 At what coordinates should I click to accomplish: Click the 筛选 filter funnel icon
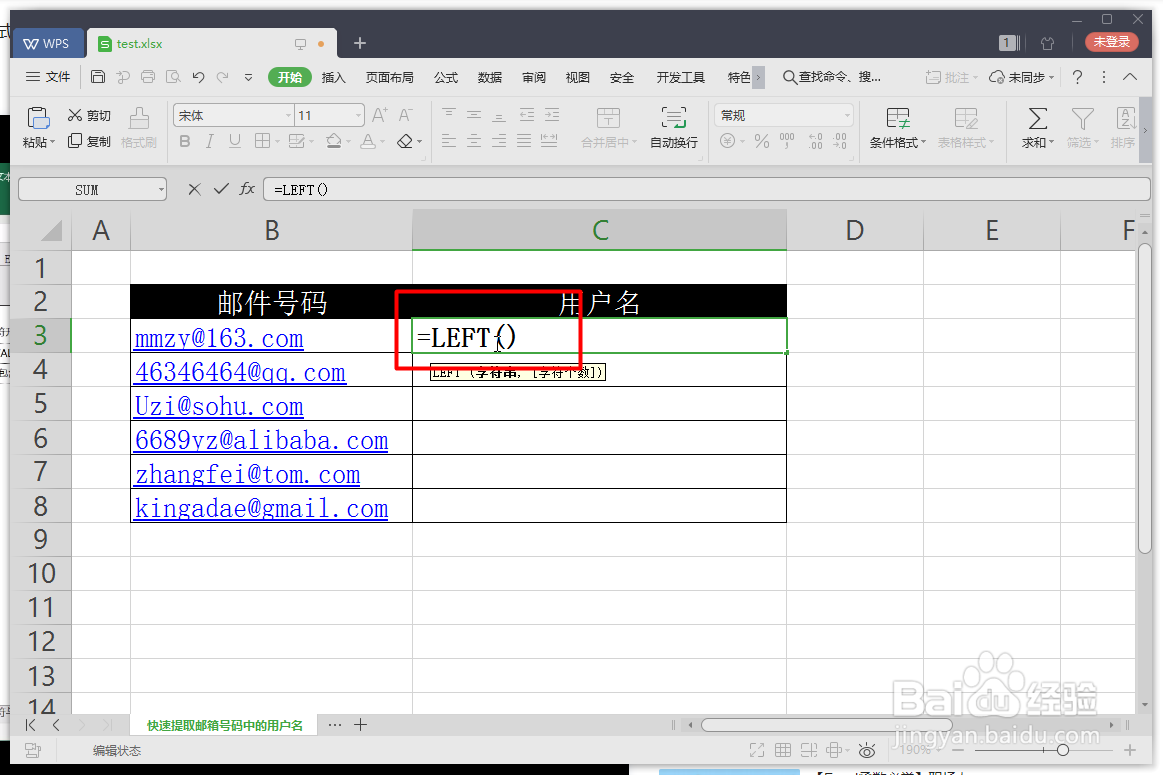point(1082,118)
